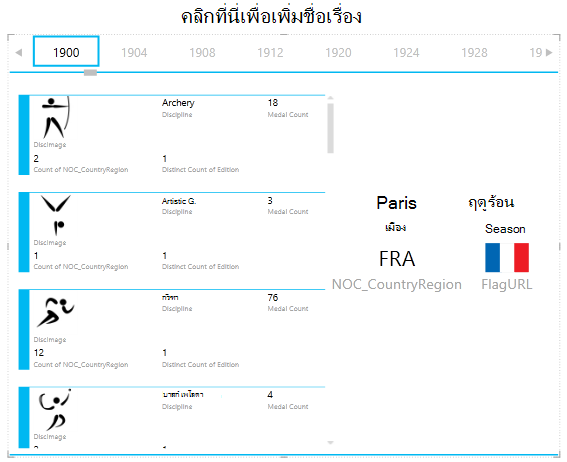Click the NOC_CountryRegion label under FRA
The width and height of the screenshot is (567, 462).
point(397,285)
